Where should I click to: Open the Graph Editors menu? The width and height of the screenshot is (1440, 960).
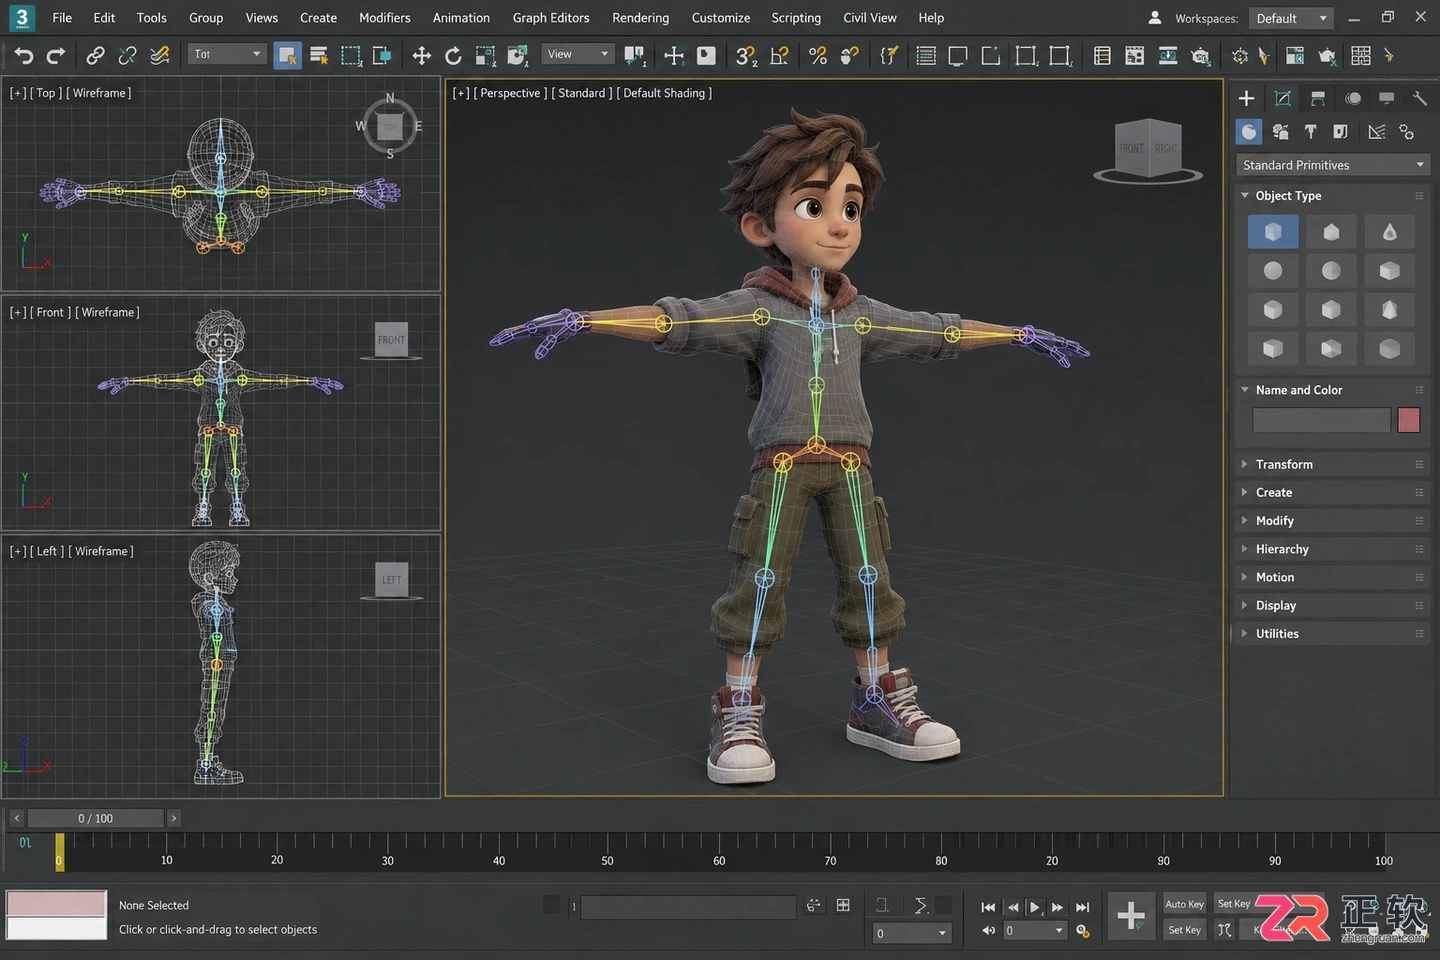point(551,18)
